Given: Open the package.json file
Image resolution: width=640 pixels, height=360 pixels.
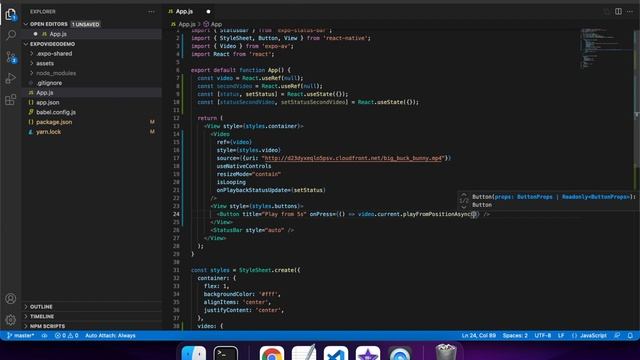Looking at the screenshot, I should coord(54,122).
